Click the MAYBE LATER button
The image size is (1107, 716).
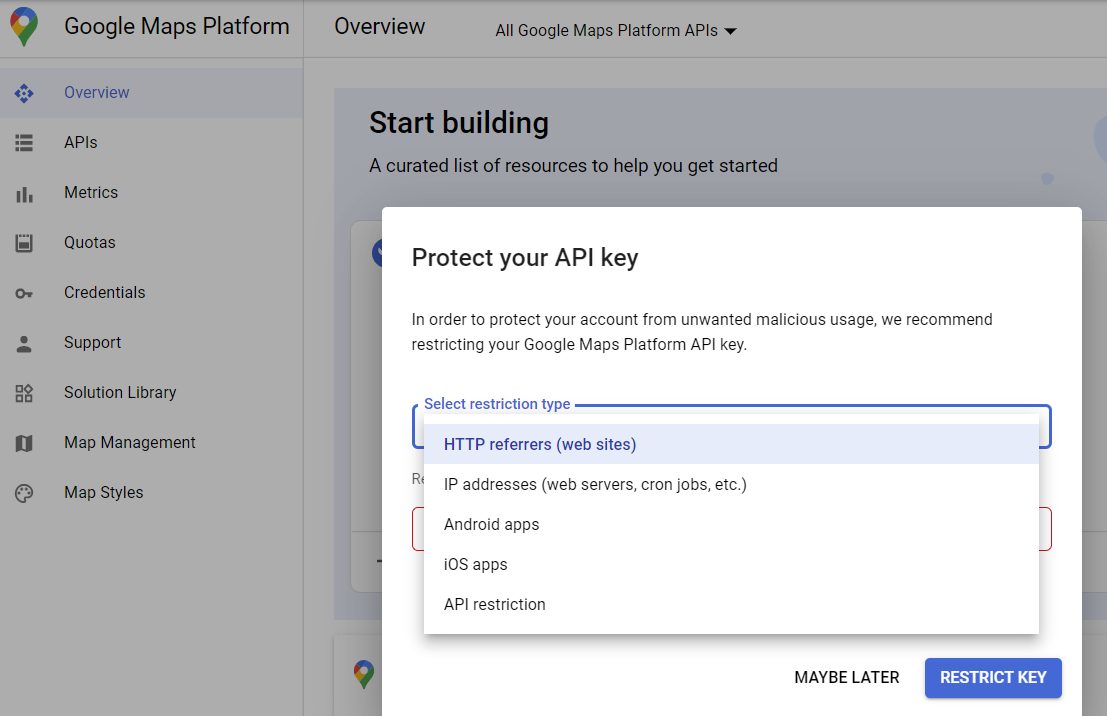point(846,678)
